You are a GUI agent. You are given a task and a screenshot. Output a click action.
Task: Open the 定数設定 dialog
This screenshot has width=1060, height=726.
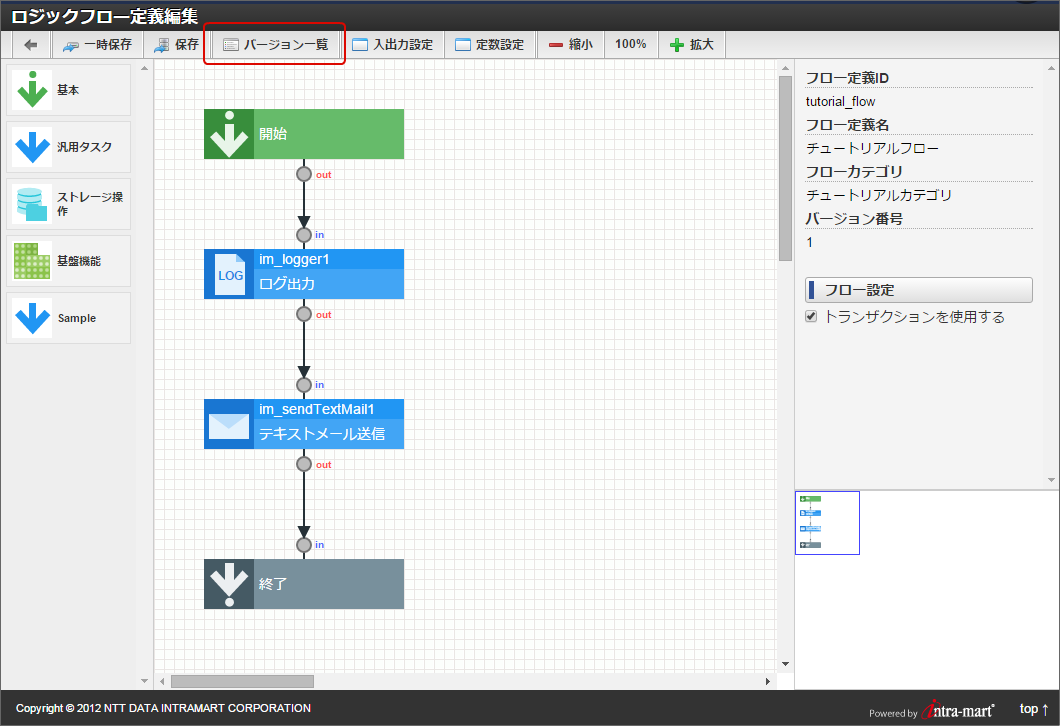[x=491, y=44]
